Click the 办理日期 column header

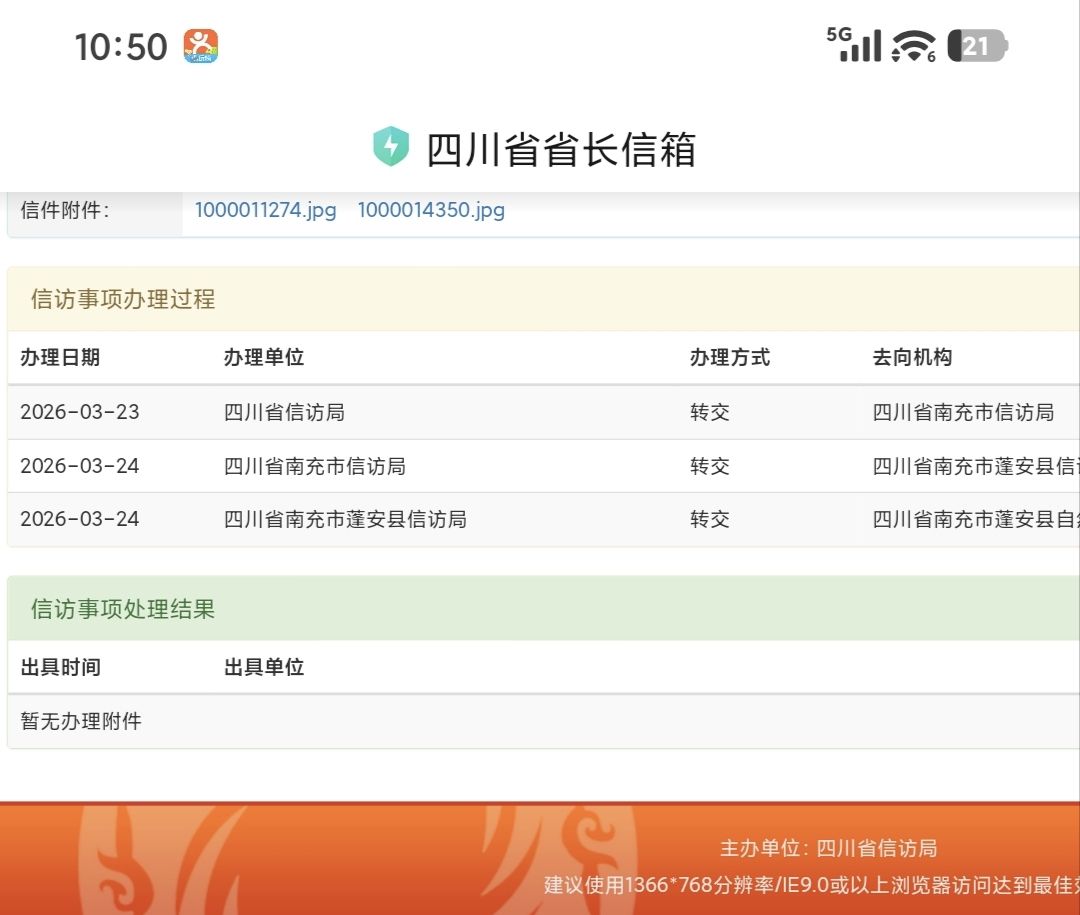[x=60, y=358]
